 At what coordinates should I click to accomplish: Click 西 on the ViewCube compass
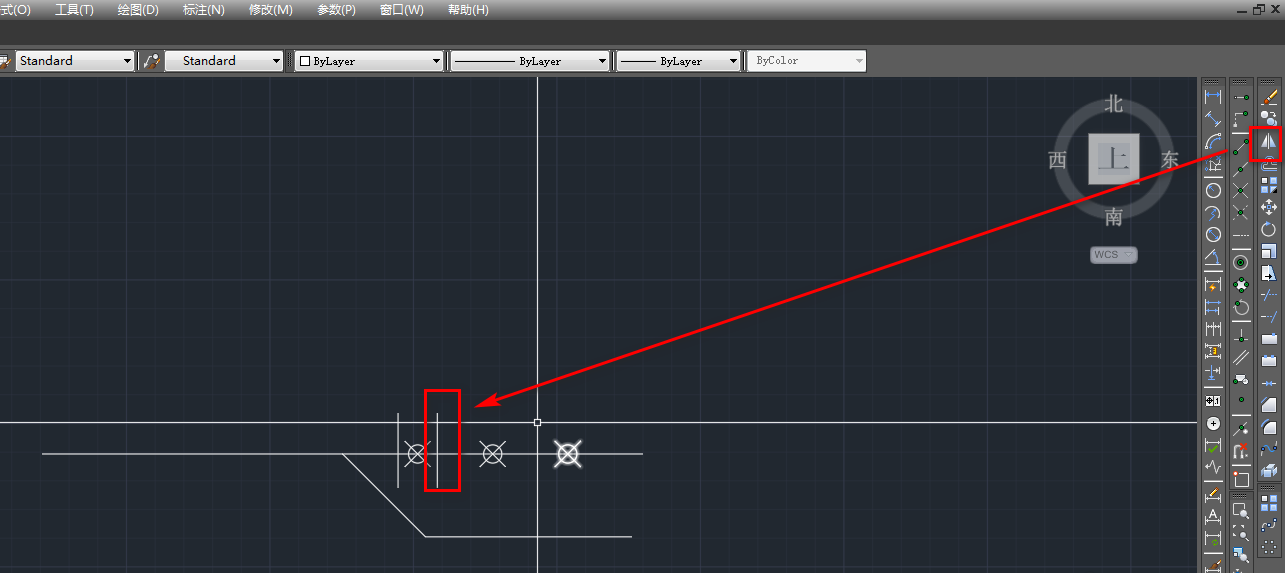pos(1057,160)
